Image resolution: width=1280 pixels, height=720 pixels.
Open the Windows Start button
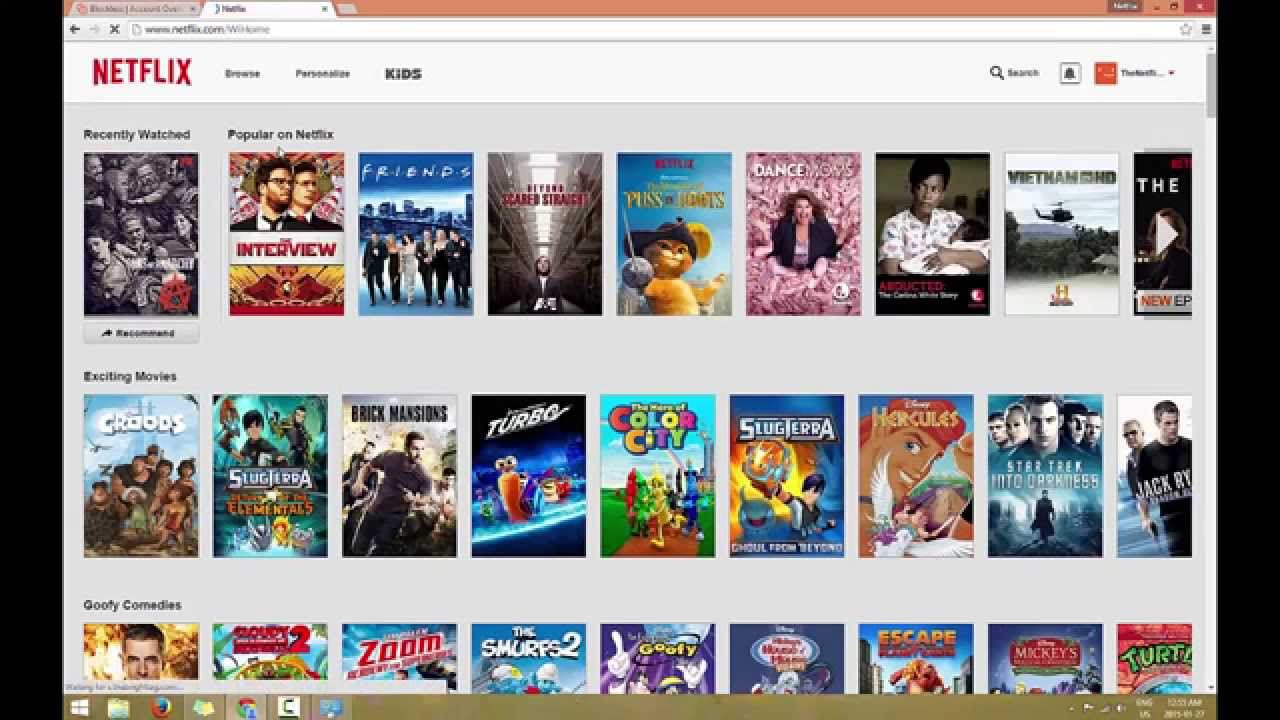(80, 707)
